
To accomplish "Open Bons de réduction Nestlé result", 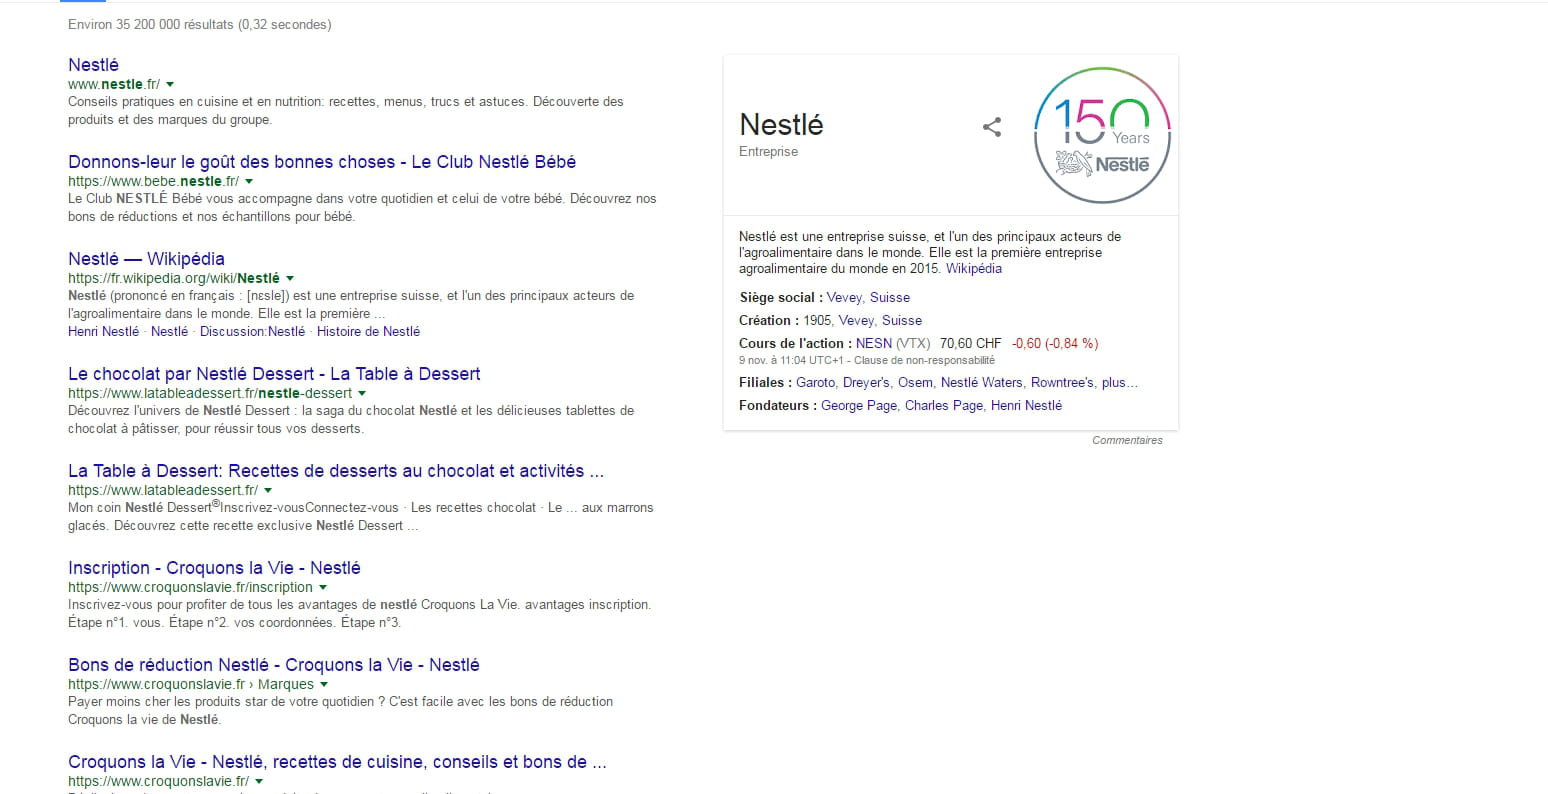I will coord(274,665).
